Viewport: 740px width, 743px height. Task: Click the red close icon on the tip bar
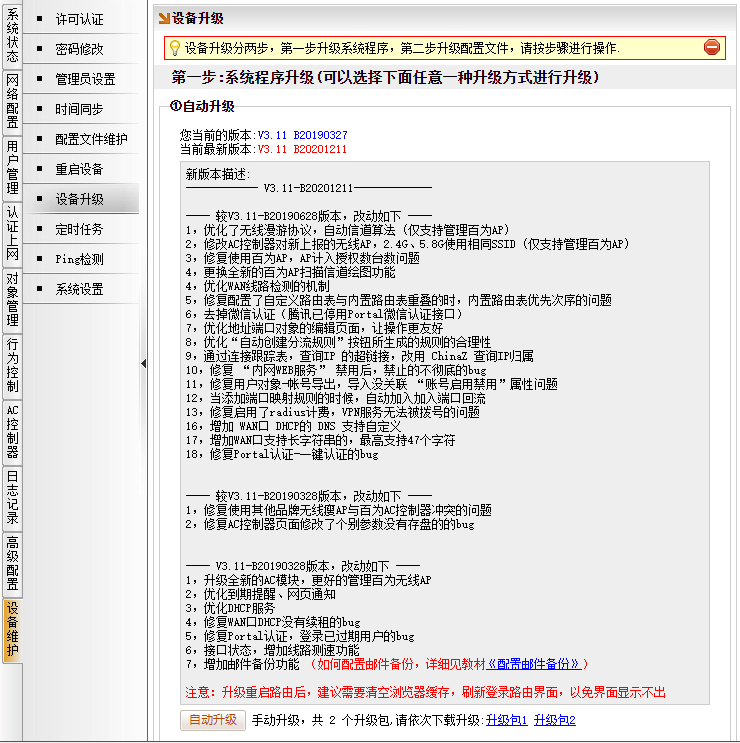tap(712, 47)
